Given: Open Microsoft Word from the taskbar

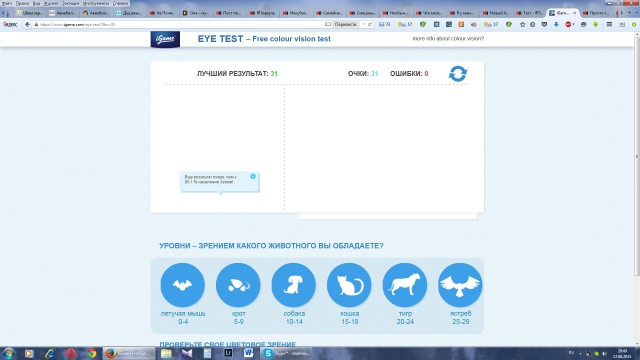Looking at the screenshot, I should [248, 353].
